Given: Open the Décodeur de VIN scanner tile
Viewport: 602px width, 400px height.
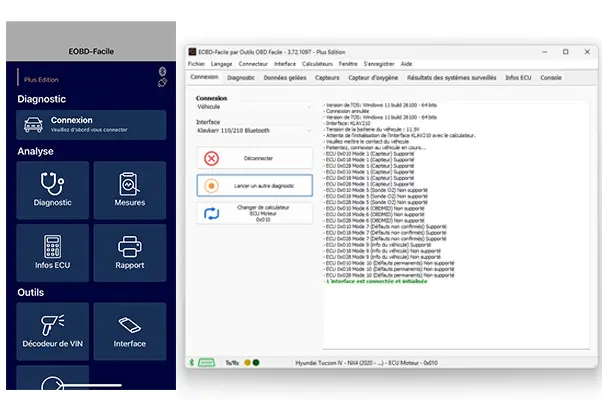Looking at the screenshot, I should [53, 331].
